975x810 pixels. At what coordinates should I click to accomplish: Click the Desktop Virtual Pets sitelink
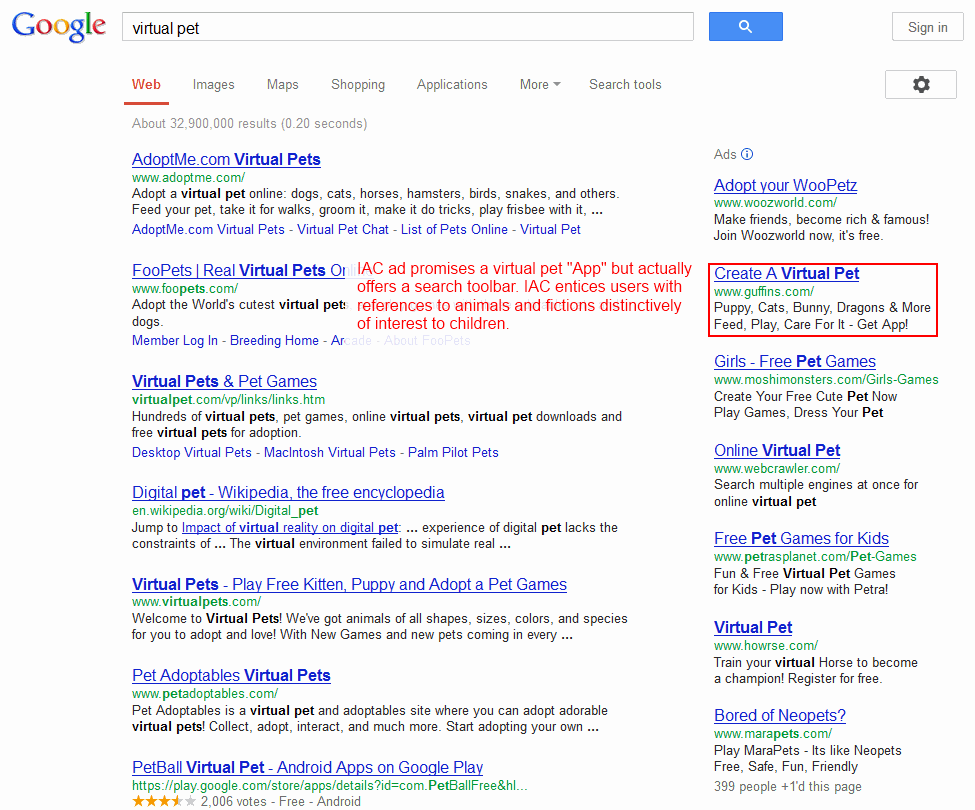pyautogui.click(x=192, y=453)
